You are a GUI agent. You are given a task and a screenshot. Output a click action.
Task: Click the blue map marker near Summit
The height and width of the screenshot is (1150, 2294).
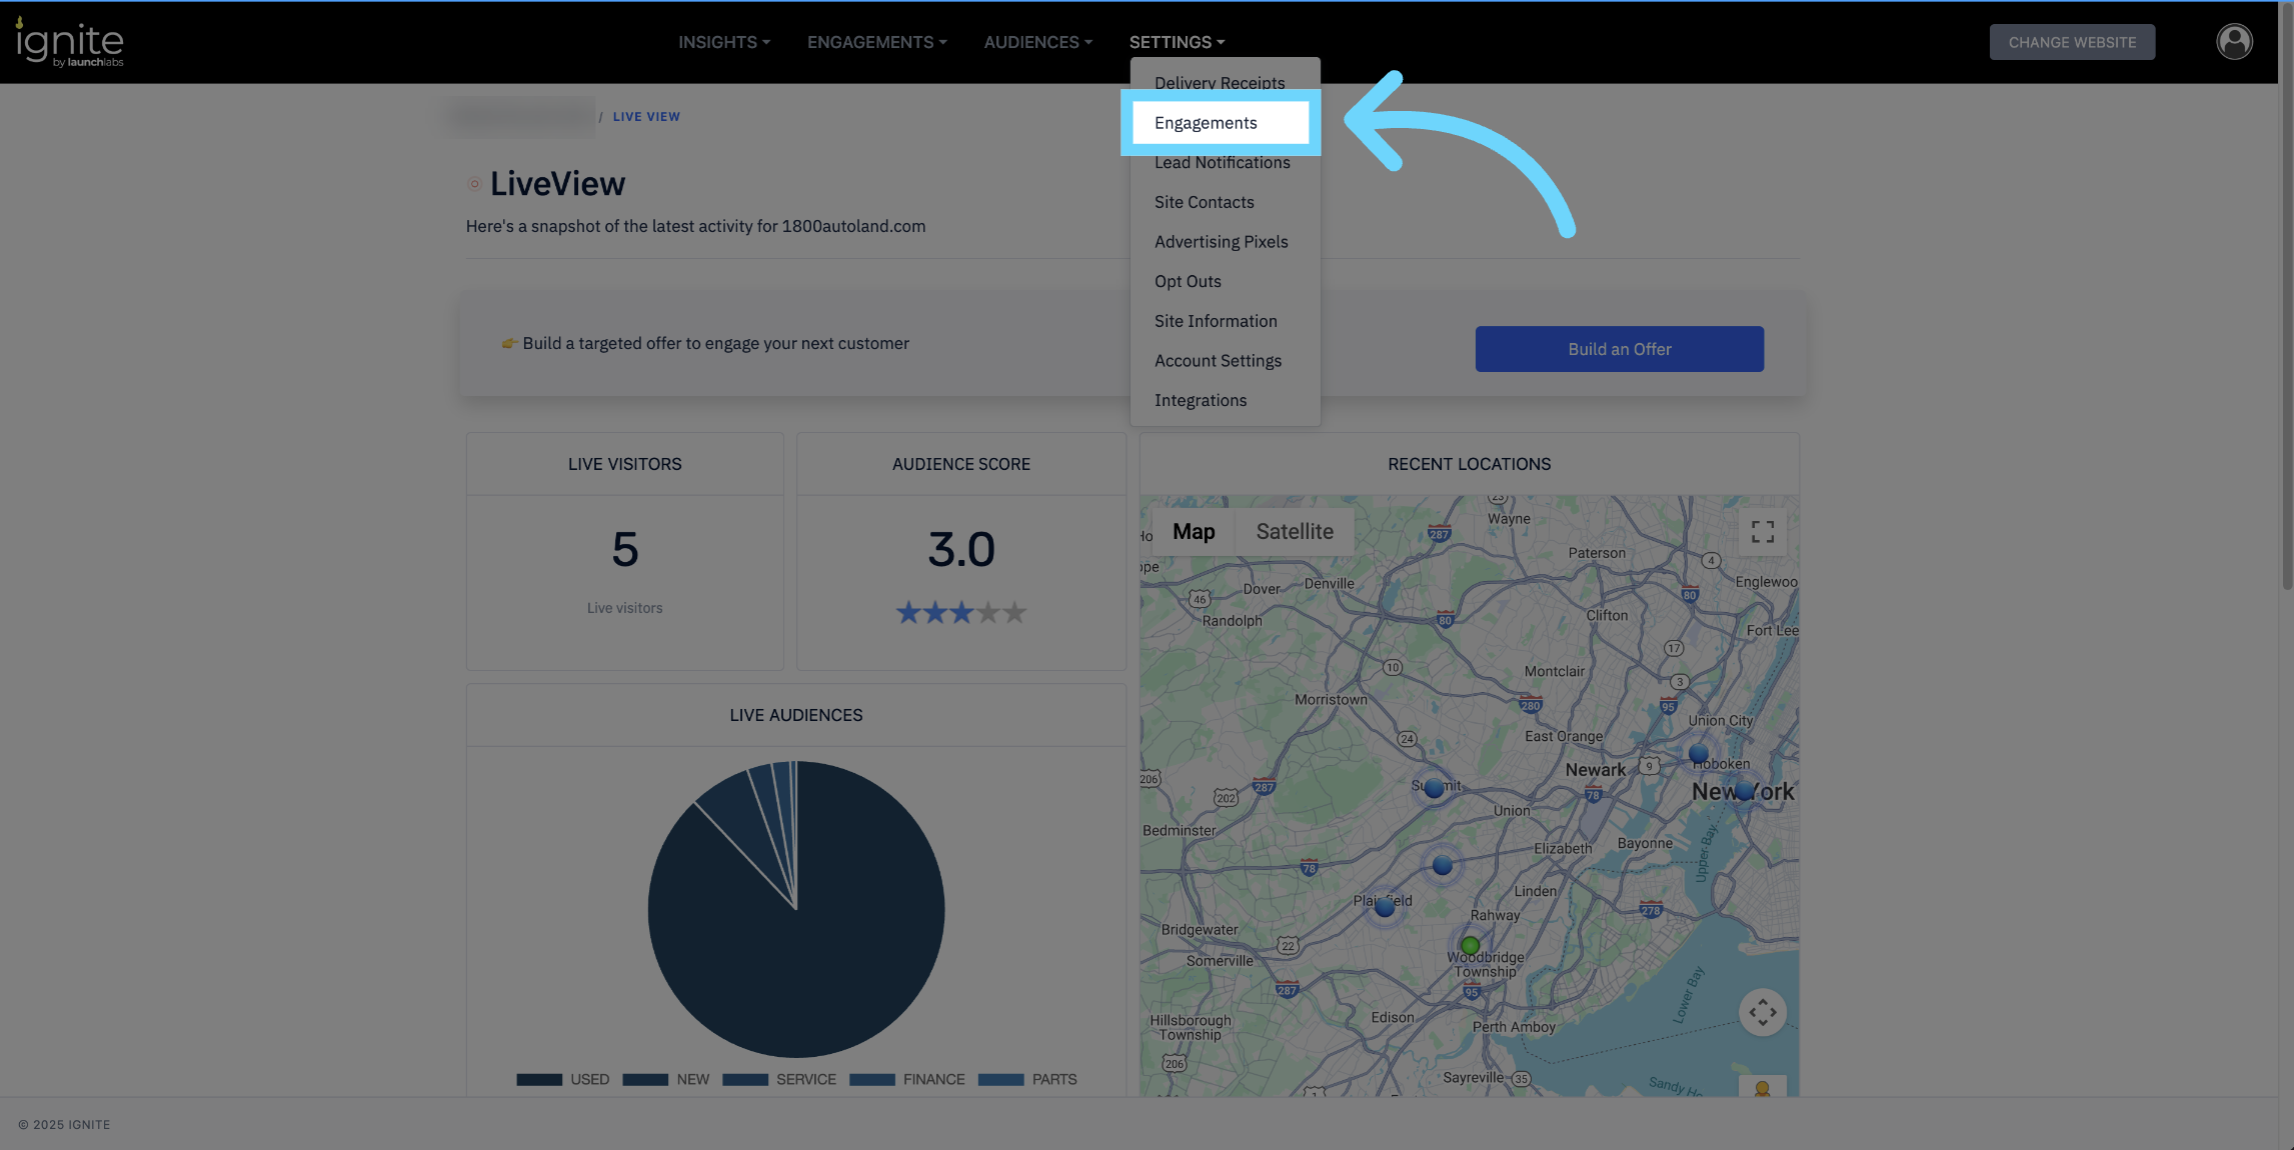pos(1434,788)
